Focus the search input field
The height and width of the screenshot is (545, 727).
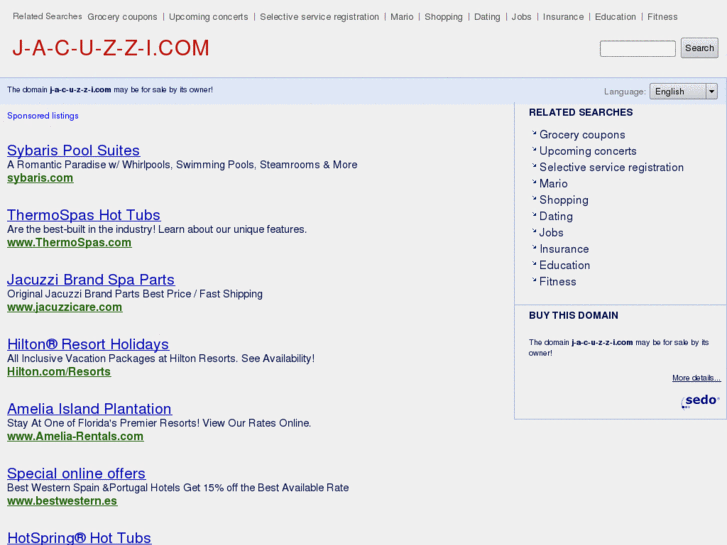[x=638, y=48]
